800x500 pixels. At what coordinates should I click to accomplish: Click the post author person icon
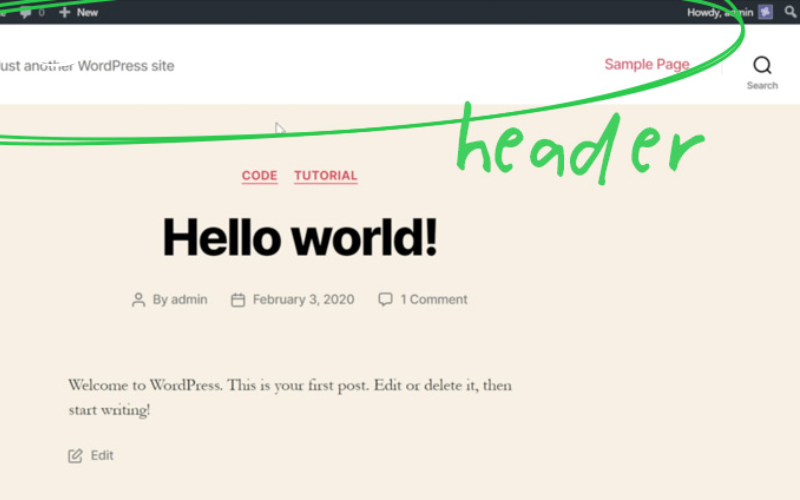138,299
